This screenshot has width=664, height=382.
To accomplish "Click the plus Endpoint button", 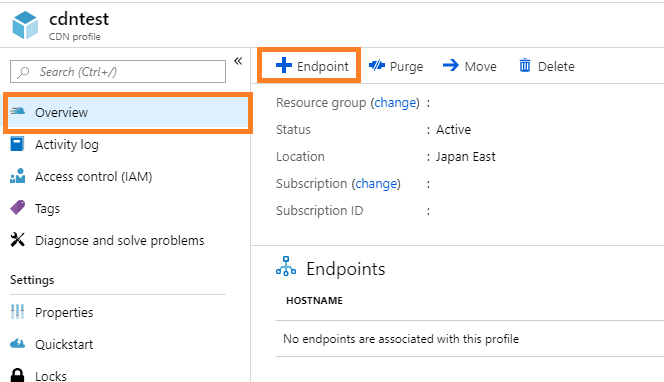I will point(310,66).
